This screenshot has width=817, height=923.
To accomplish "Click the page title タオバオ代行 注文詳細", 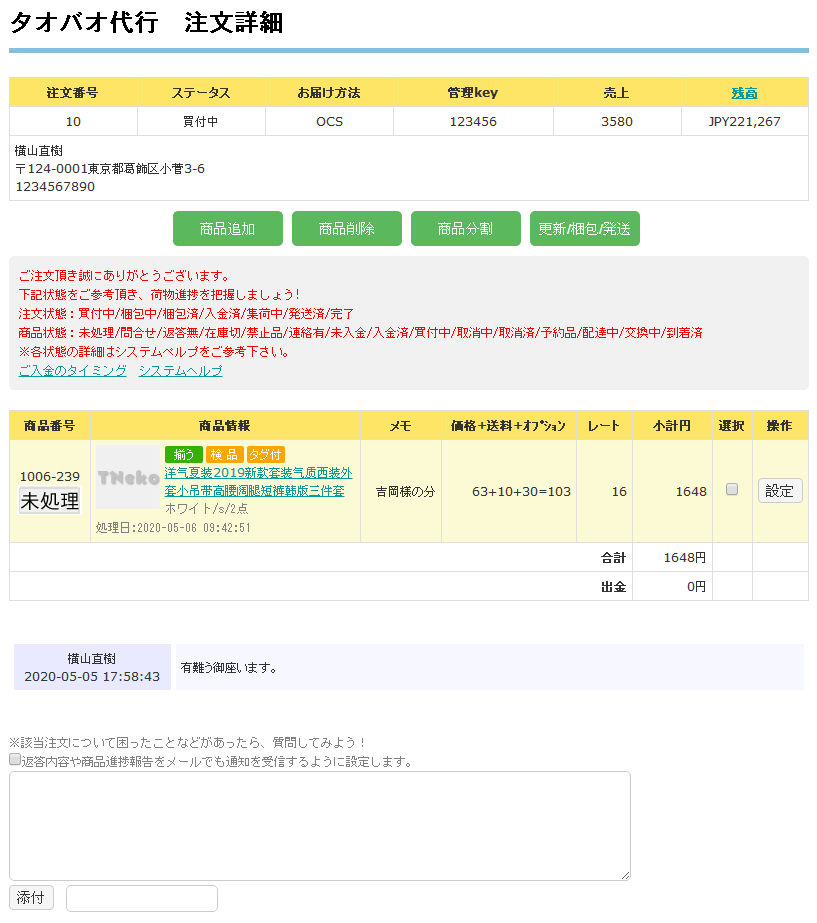I will click(147, 23).
